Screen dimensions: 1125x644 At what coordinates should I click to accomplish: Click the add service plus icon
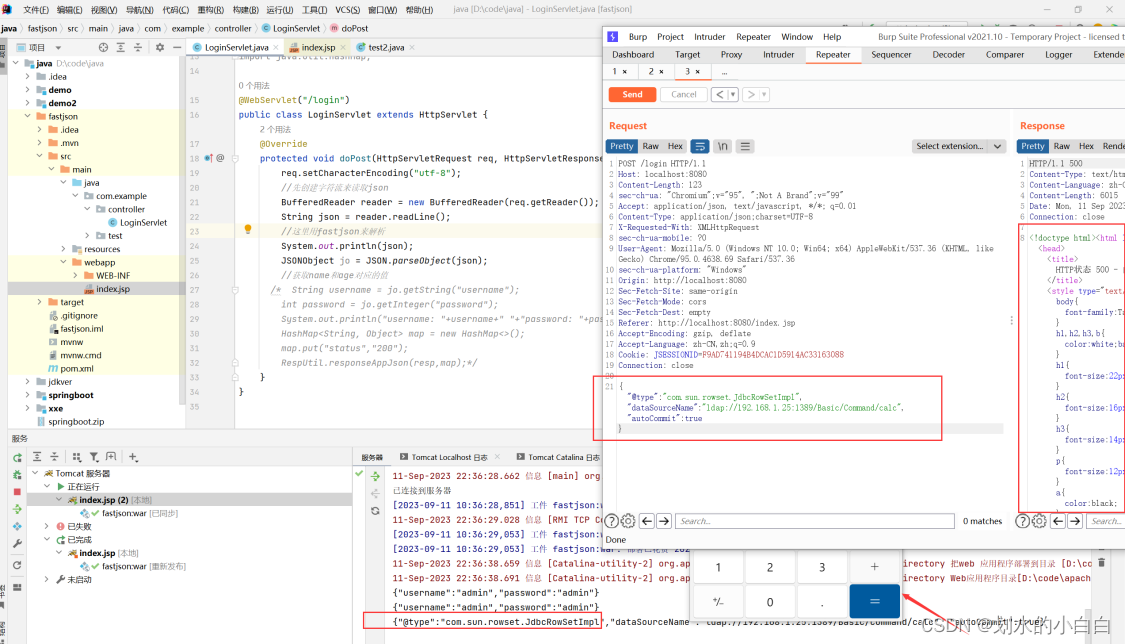tap(133, 457)
